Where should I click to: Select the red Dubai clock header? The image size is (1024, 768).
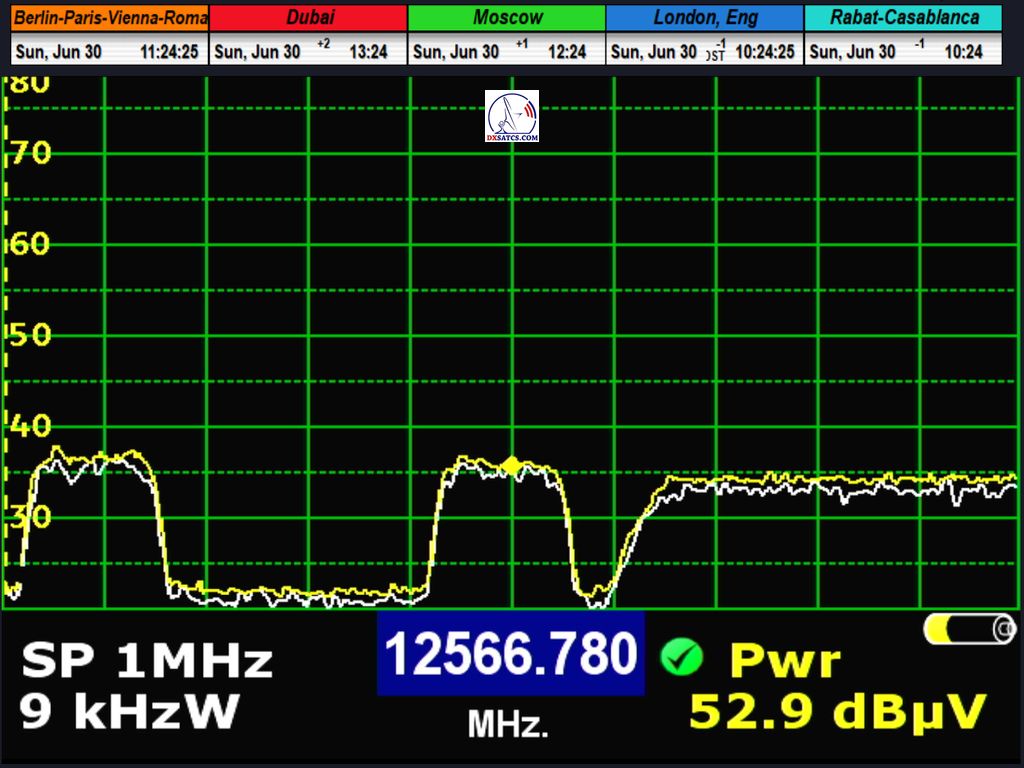[309, 18]
